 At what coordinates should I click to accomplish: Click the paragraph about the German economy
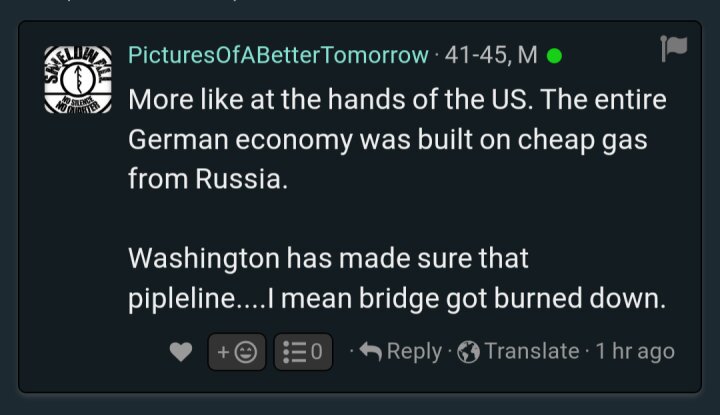coord(397,139)
